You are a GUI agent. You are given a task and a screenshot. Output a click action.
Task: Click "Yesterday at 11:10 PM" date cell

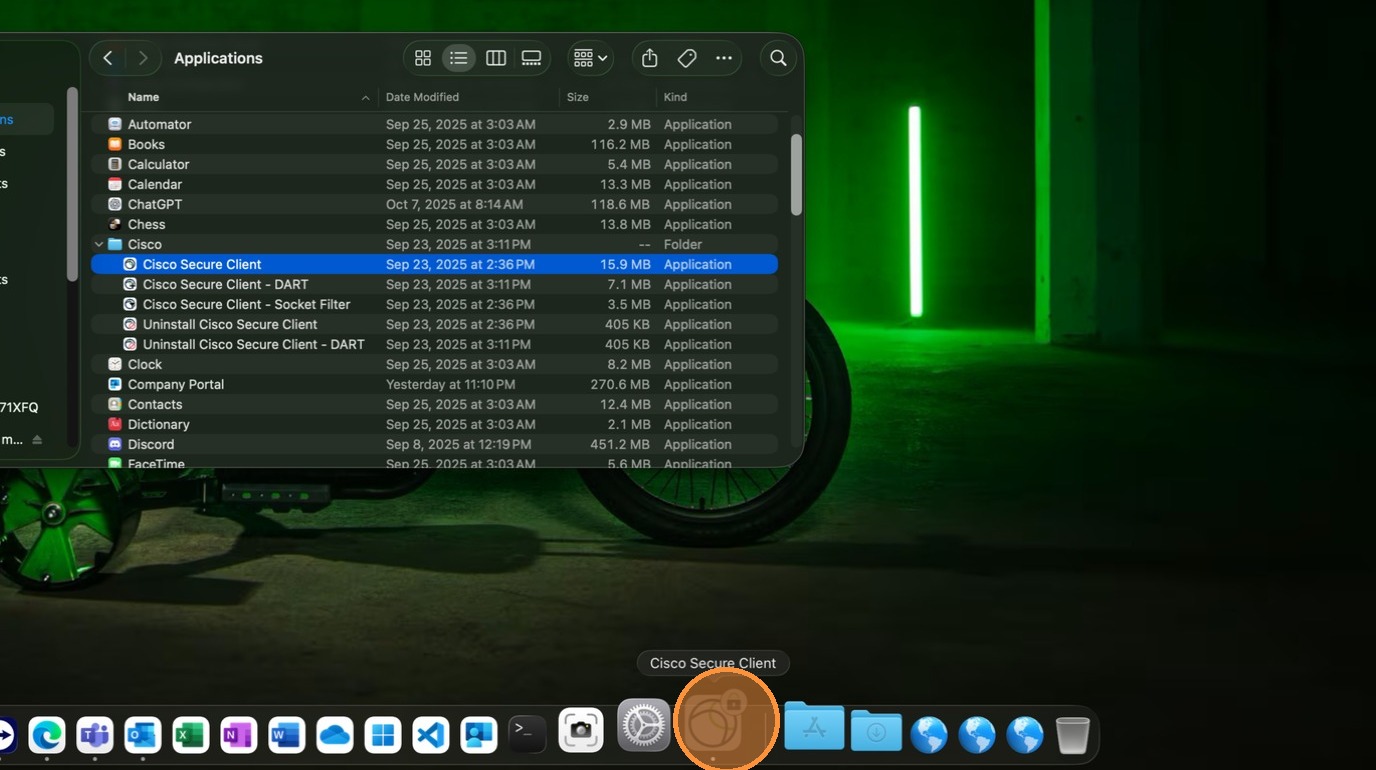tap(451, 384)
